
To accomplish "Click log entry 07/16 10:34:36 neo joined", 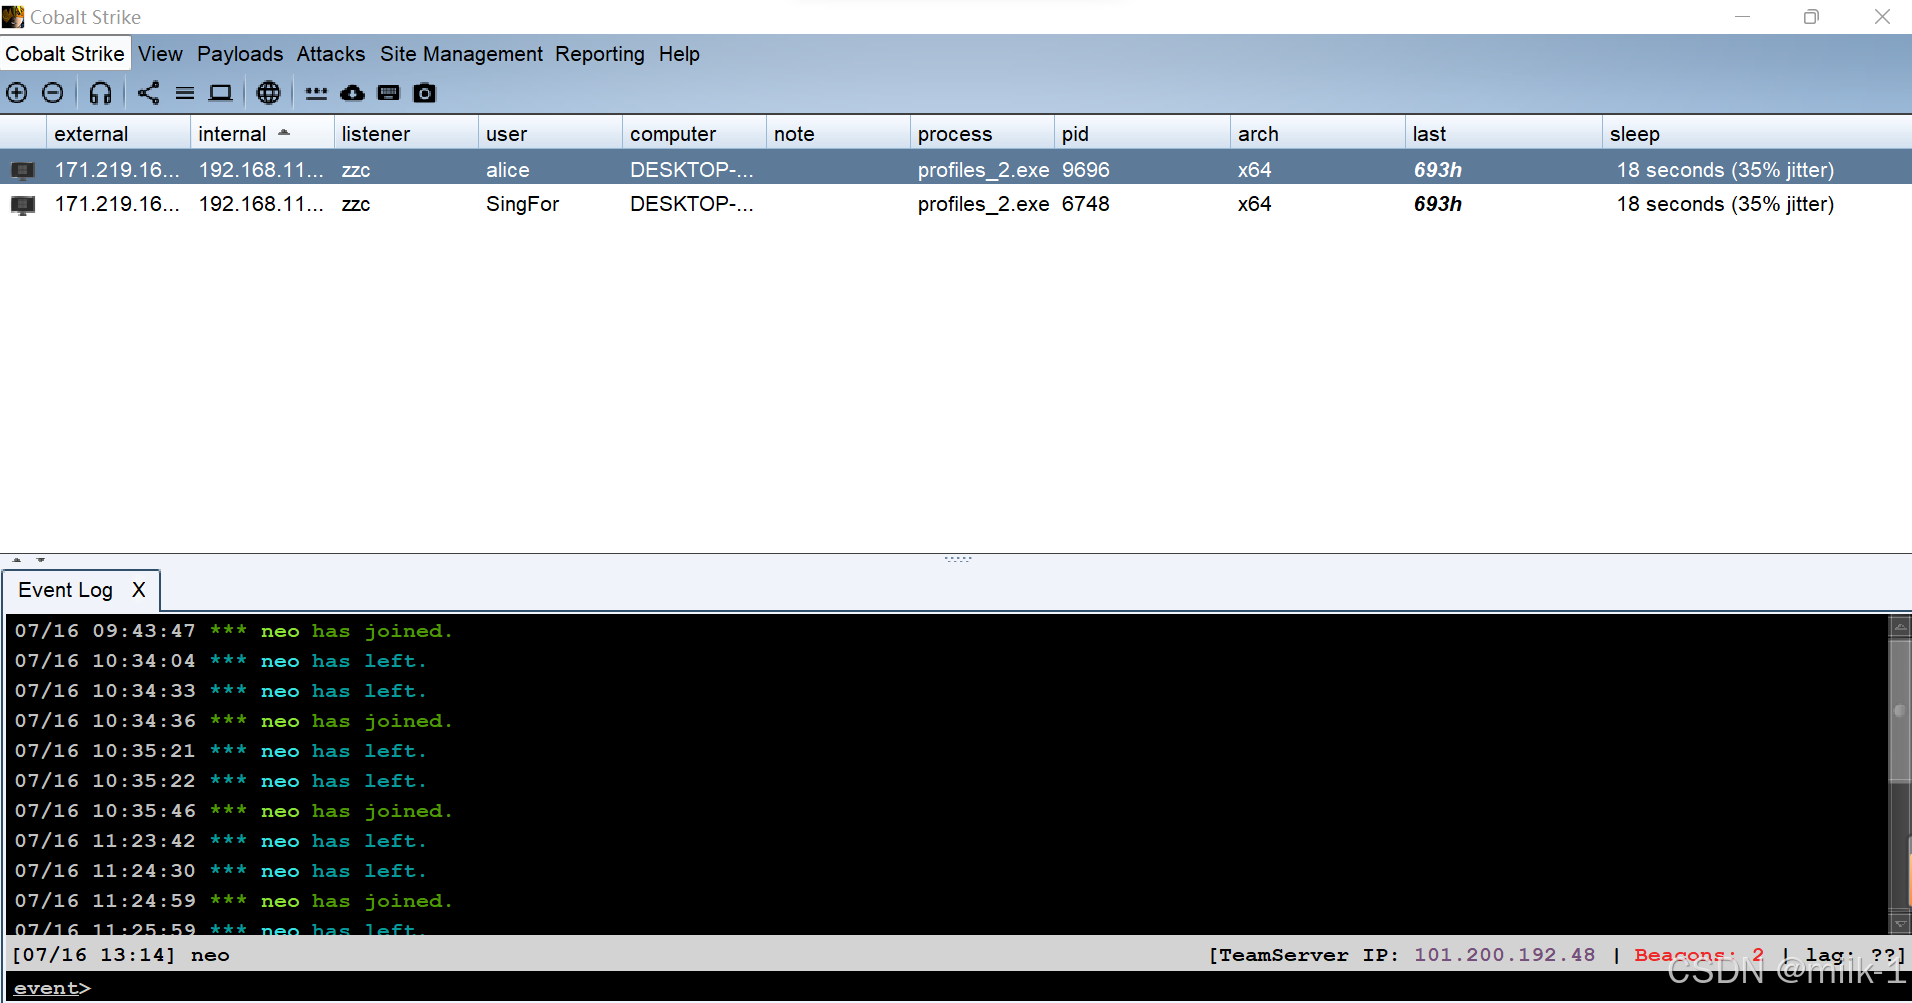I will click(234, 721).
